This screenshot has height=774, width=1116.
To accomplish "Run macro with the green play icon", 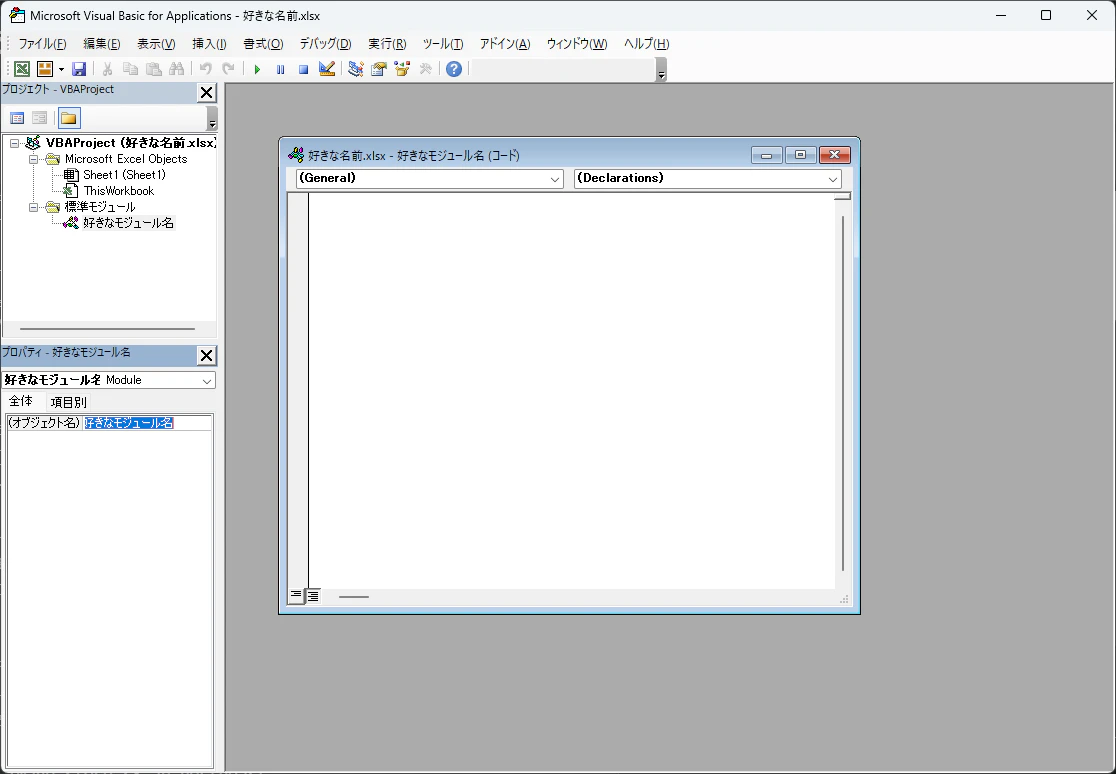I will point(258,69).
